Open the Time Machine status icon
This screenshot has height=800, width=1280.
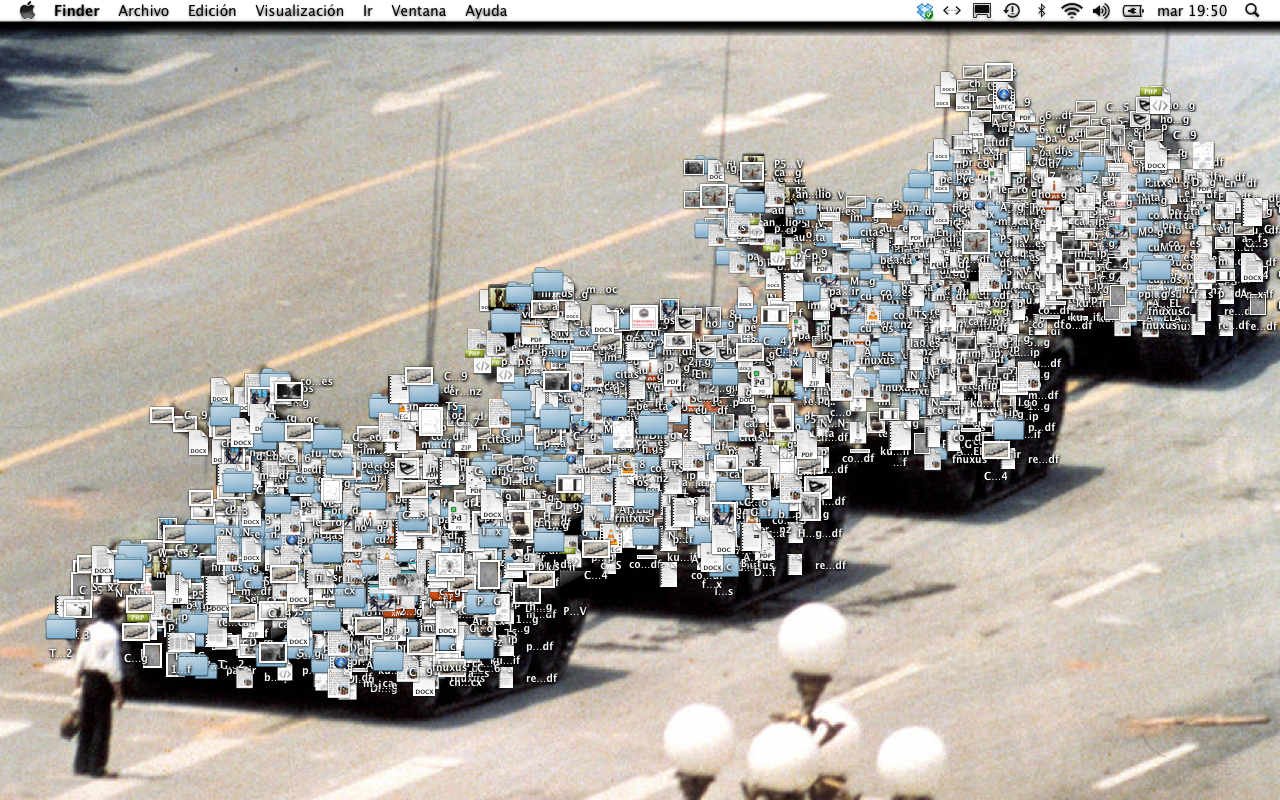click(x=1012, y=11)
